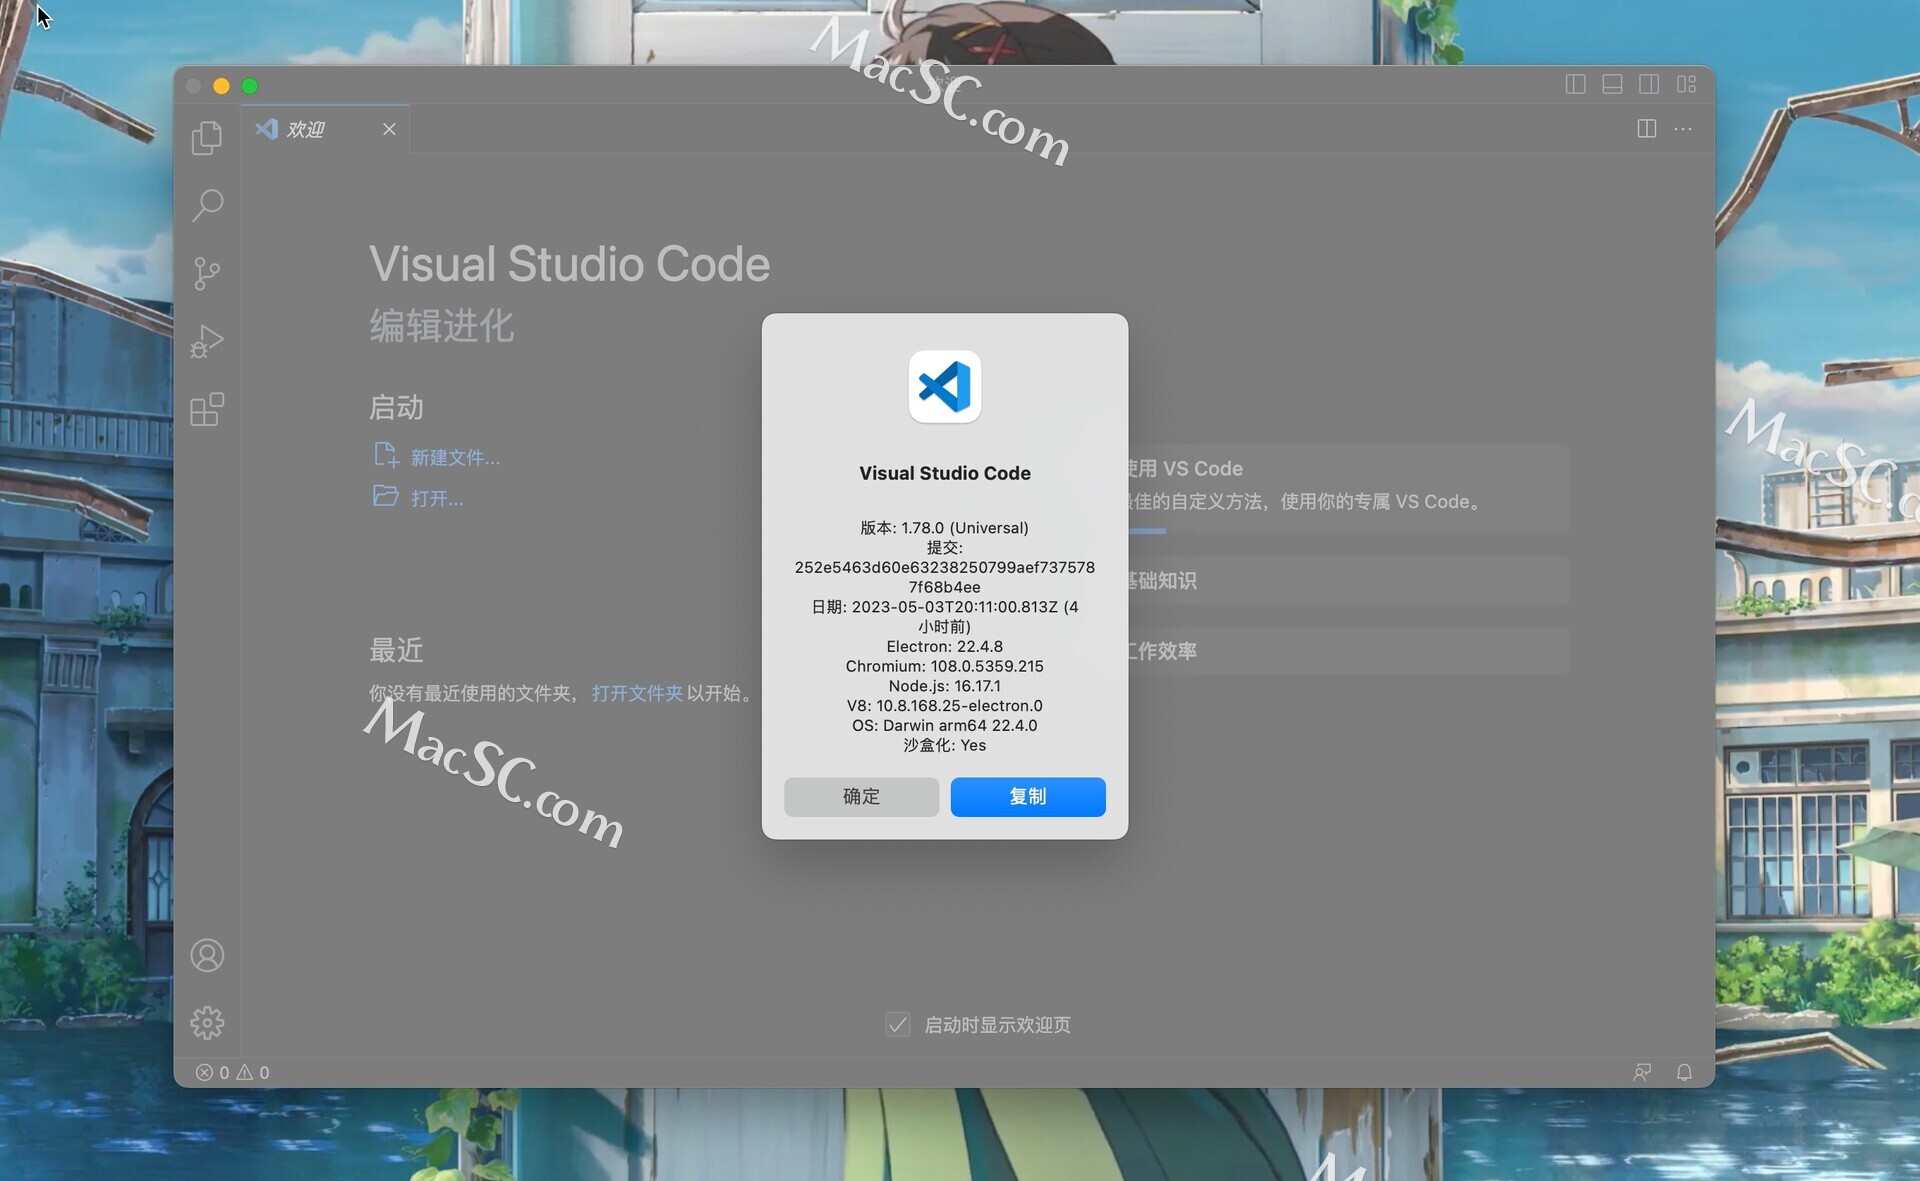Toggle 启动时显示欢迎页 checkbox

click(x=898, y=1024)
